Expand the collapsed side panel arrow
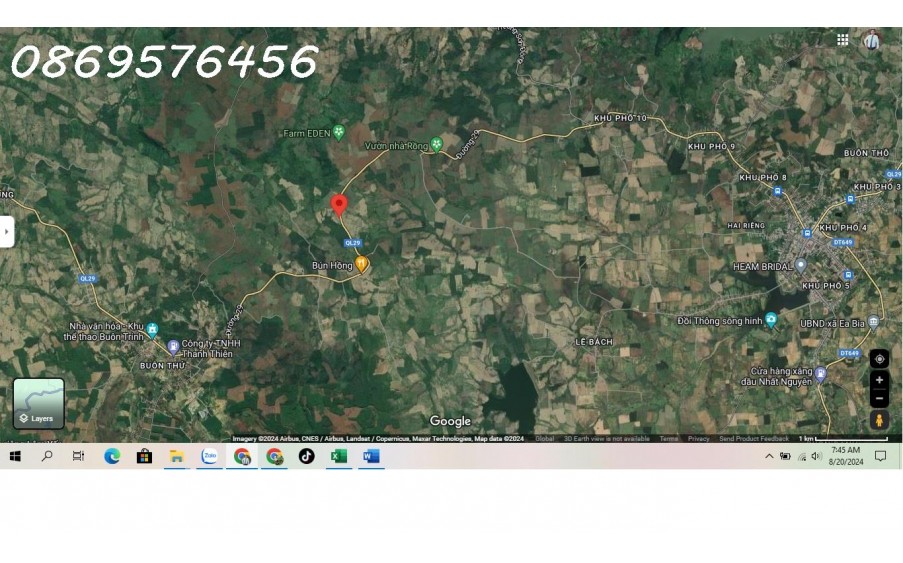Image resolution: width=903 pixels, height=563 pixels. [x=7, y=231]
